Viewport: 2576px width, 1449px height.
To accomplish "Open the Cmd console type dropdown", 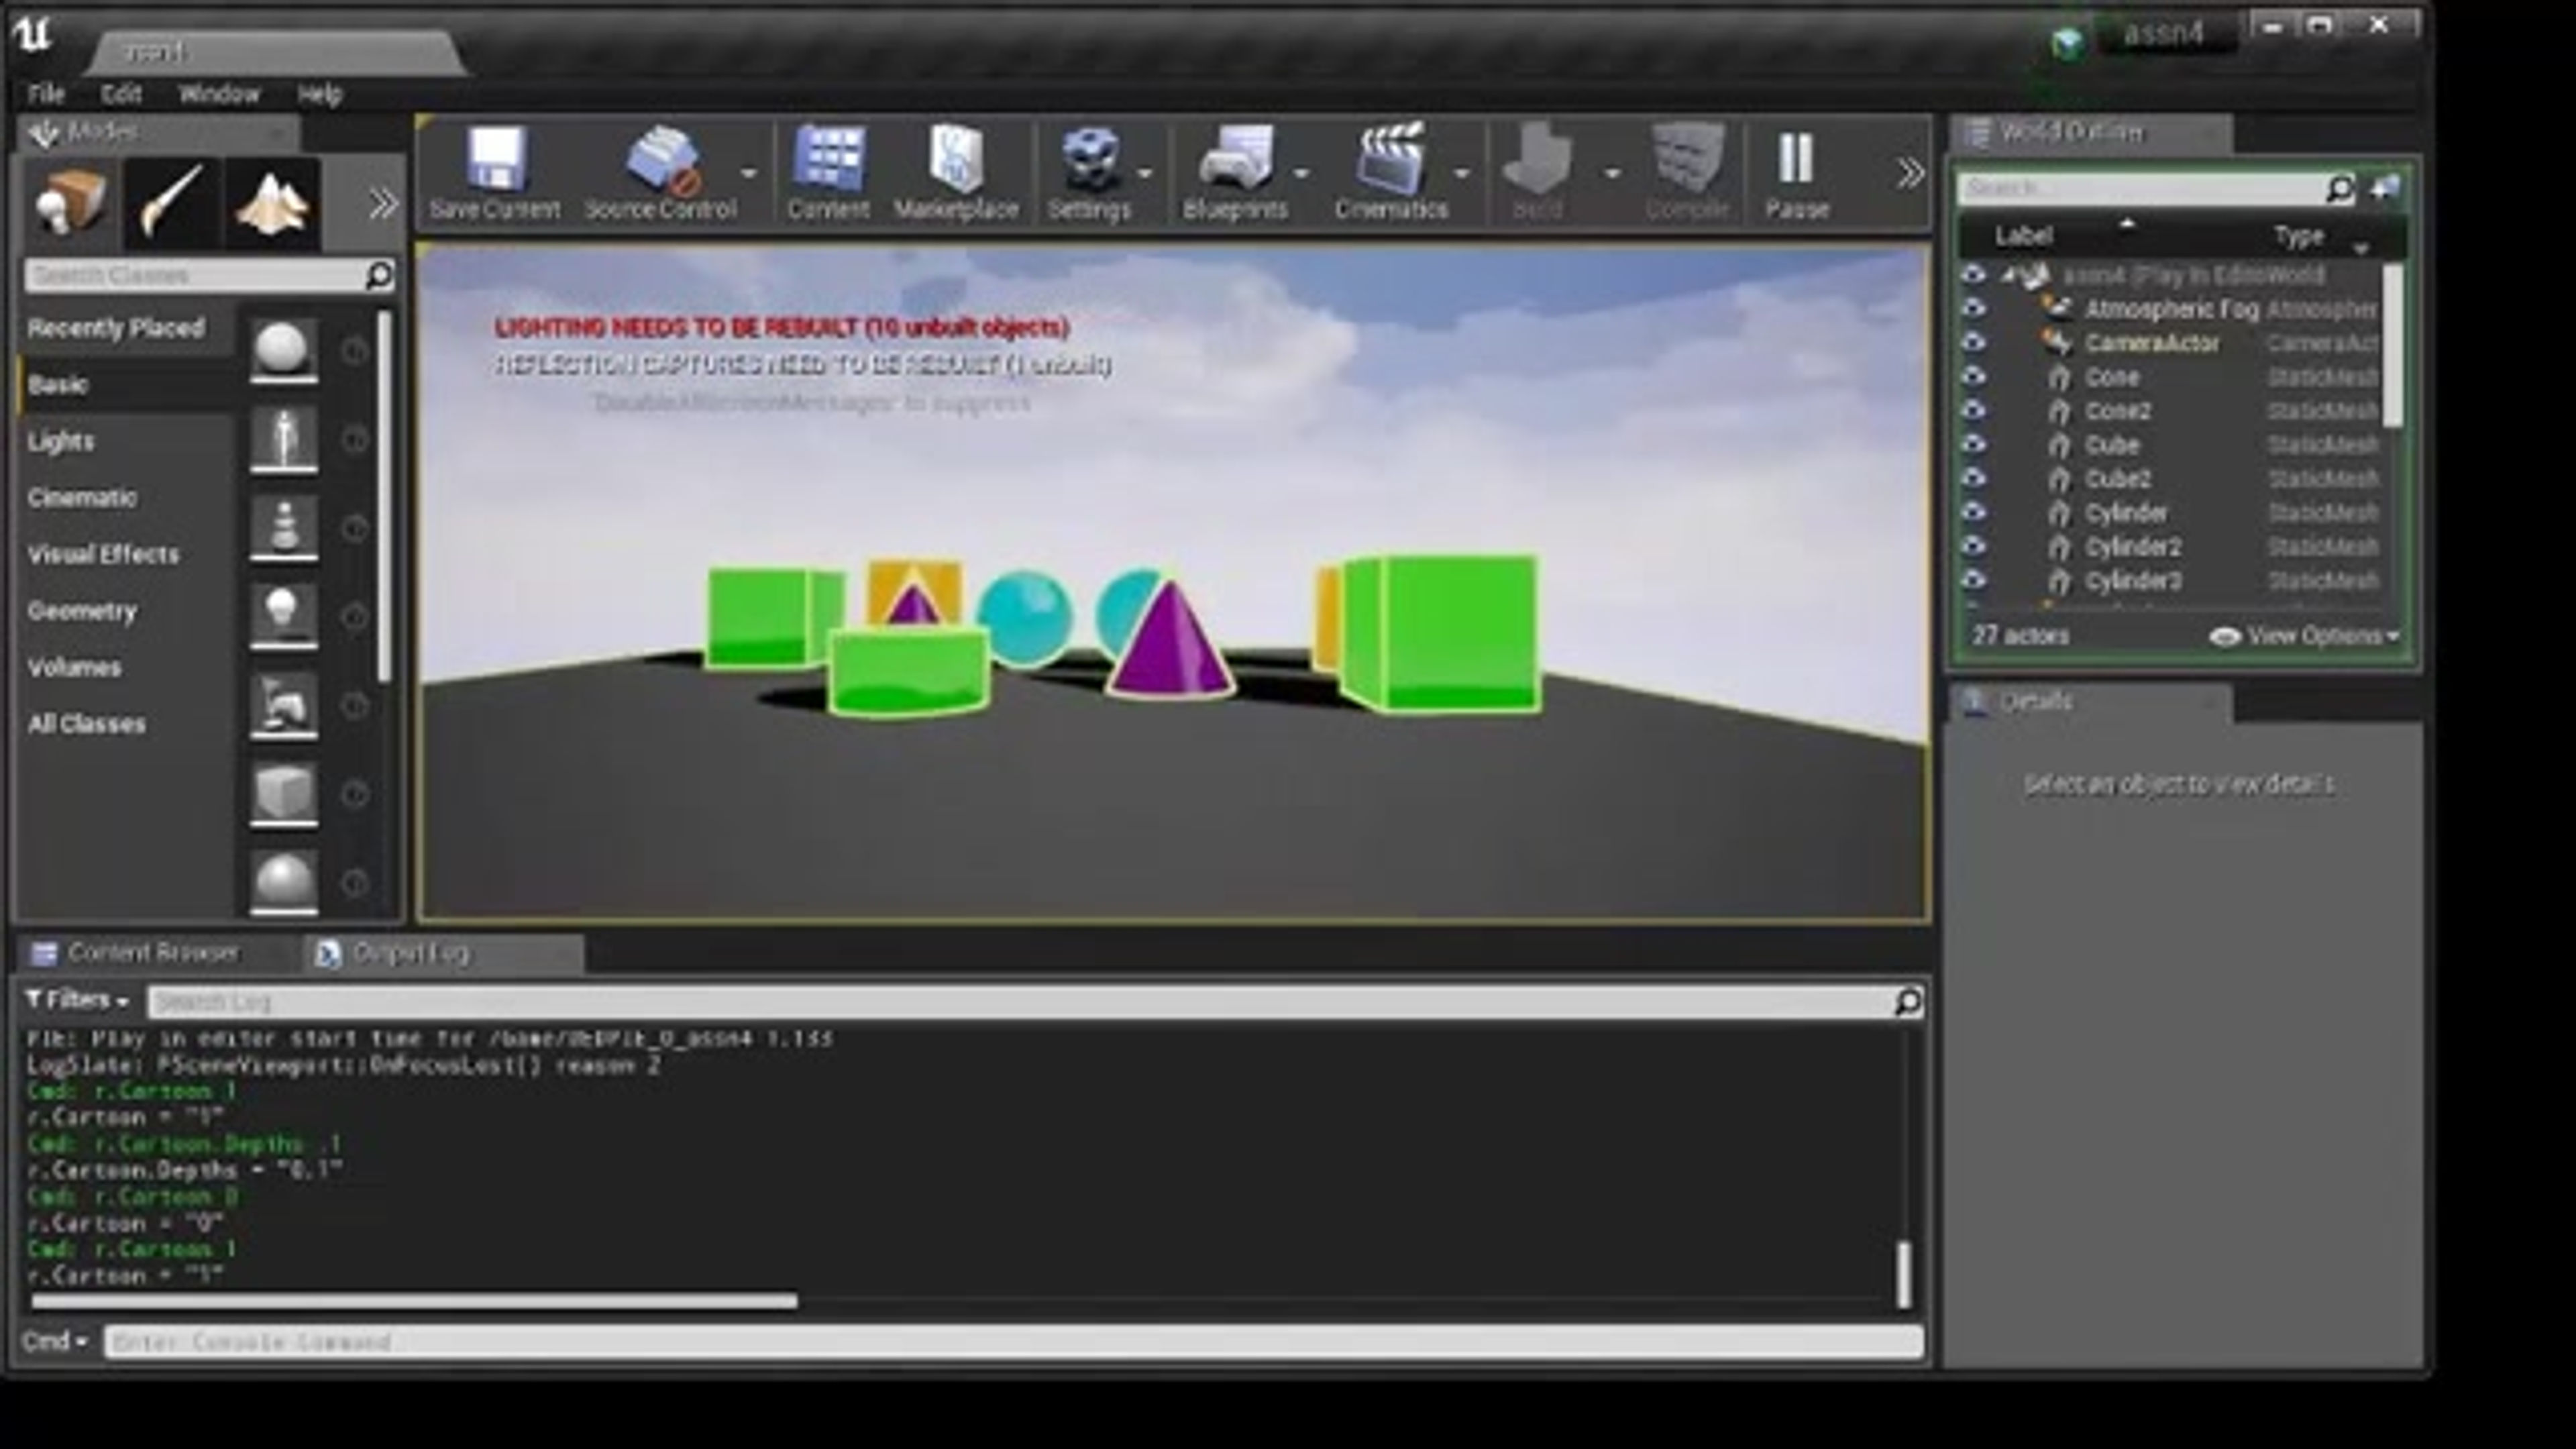I will tap(54, 1341).
